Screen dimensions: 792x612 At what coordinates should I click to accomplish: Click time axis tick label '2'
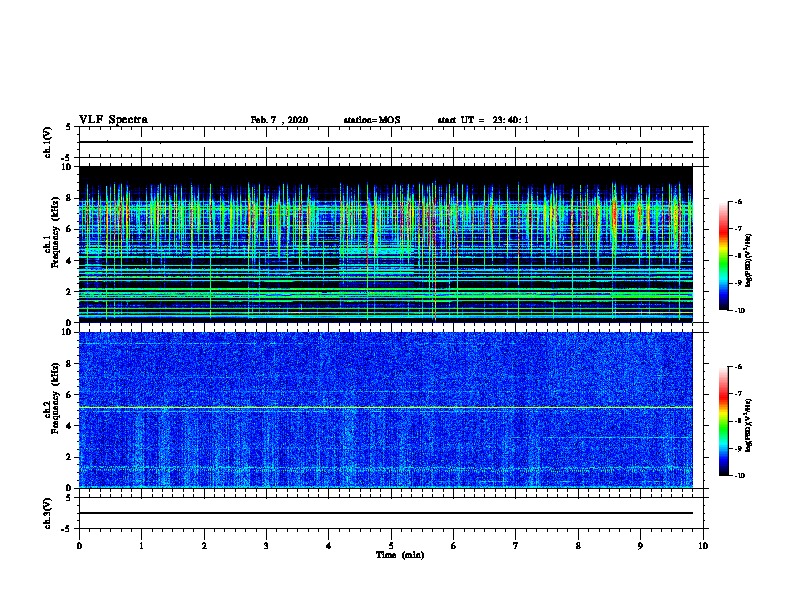204,546
